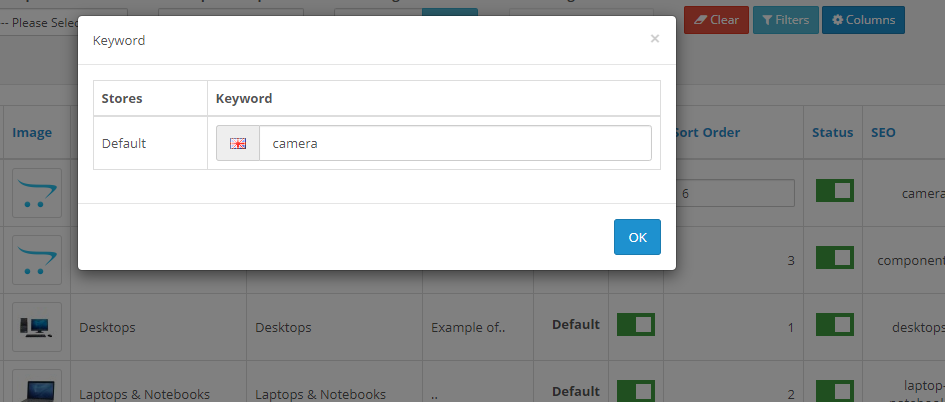
Task: Open the Columns settings
Action: coord(863,20)
